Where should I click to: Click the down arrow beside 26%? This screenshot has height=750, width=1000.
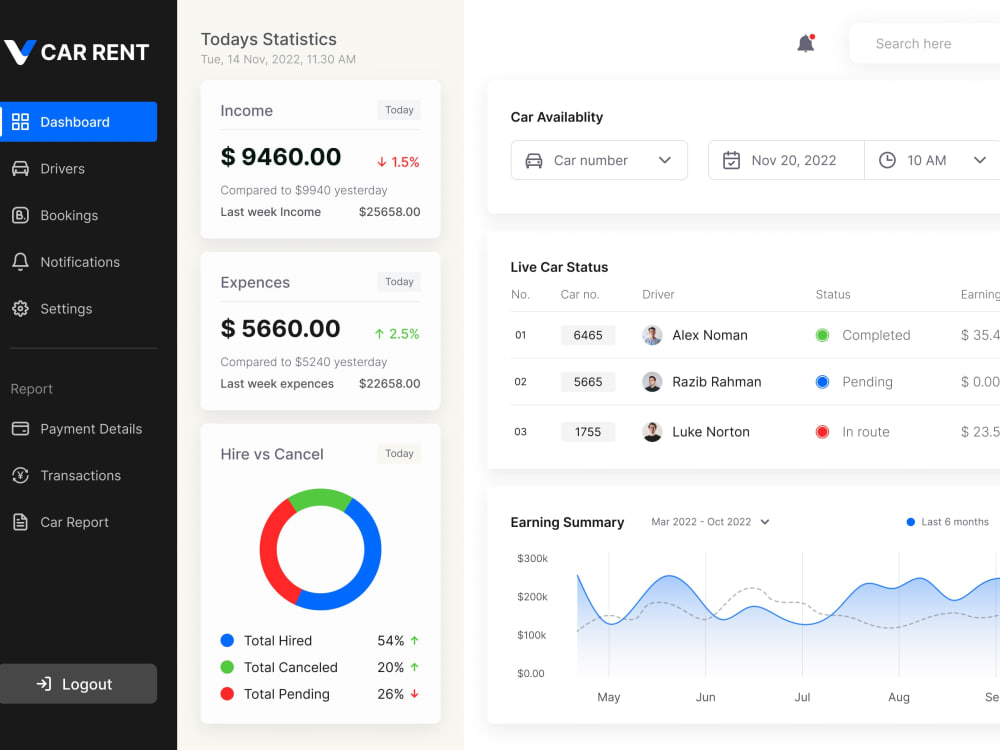click(415, 694)
